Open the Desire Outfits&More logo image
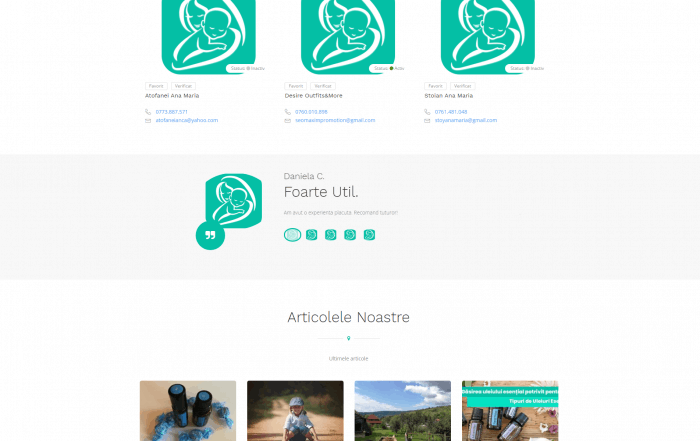Image resolution: width=700 pixels, height=441 pixels. click(x=348, y=36)
